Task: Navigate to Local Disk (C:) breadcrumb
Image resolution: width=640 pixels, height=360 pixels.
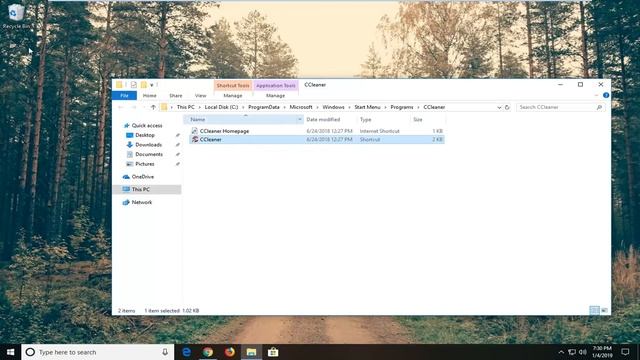Action: [x=221, y=107]
